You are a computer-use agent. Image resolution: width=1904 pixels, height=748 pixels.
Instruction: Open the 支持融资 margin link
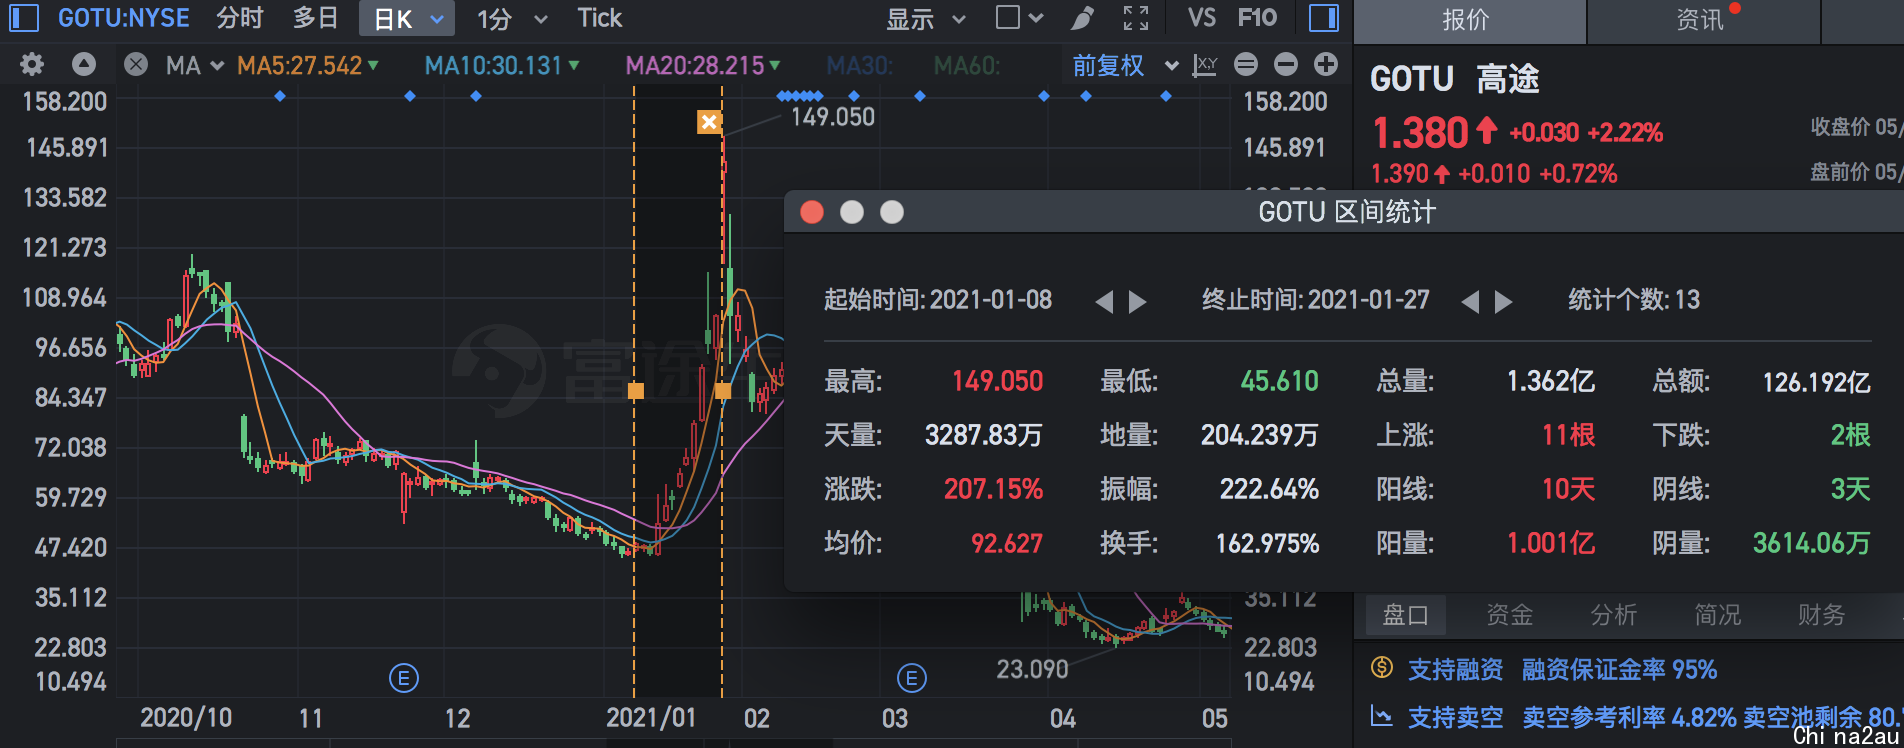1456,669
